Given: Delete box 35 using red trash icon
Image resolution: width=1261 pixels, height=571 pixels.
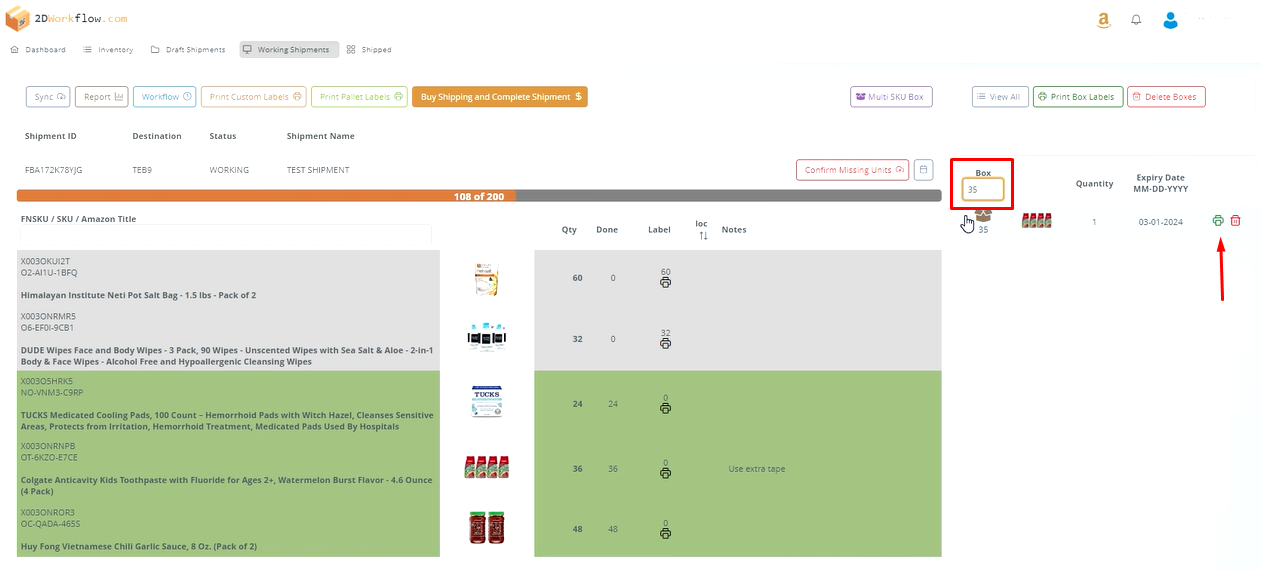Looking at the screenshot, I should point(1235,221).
